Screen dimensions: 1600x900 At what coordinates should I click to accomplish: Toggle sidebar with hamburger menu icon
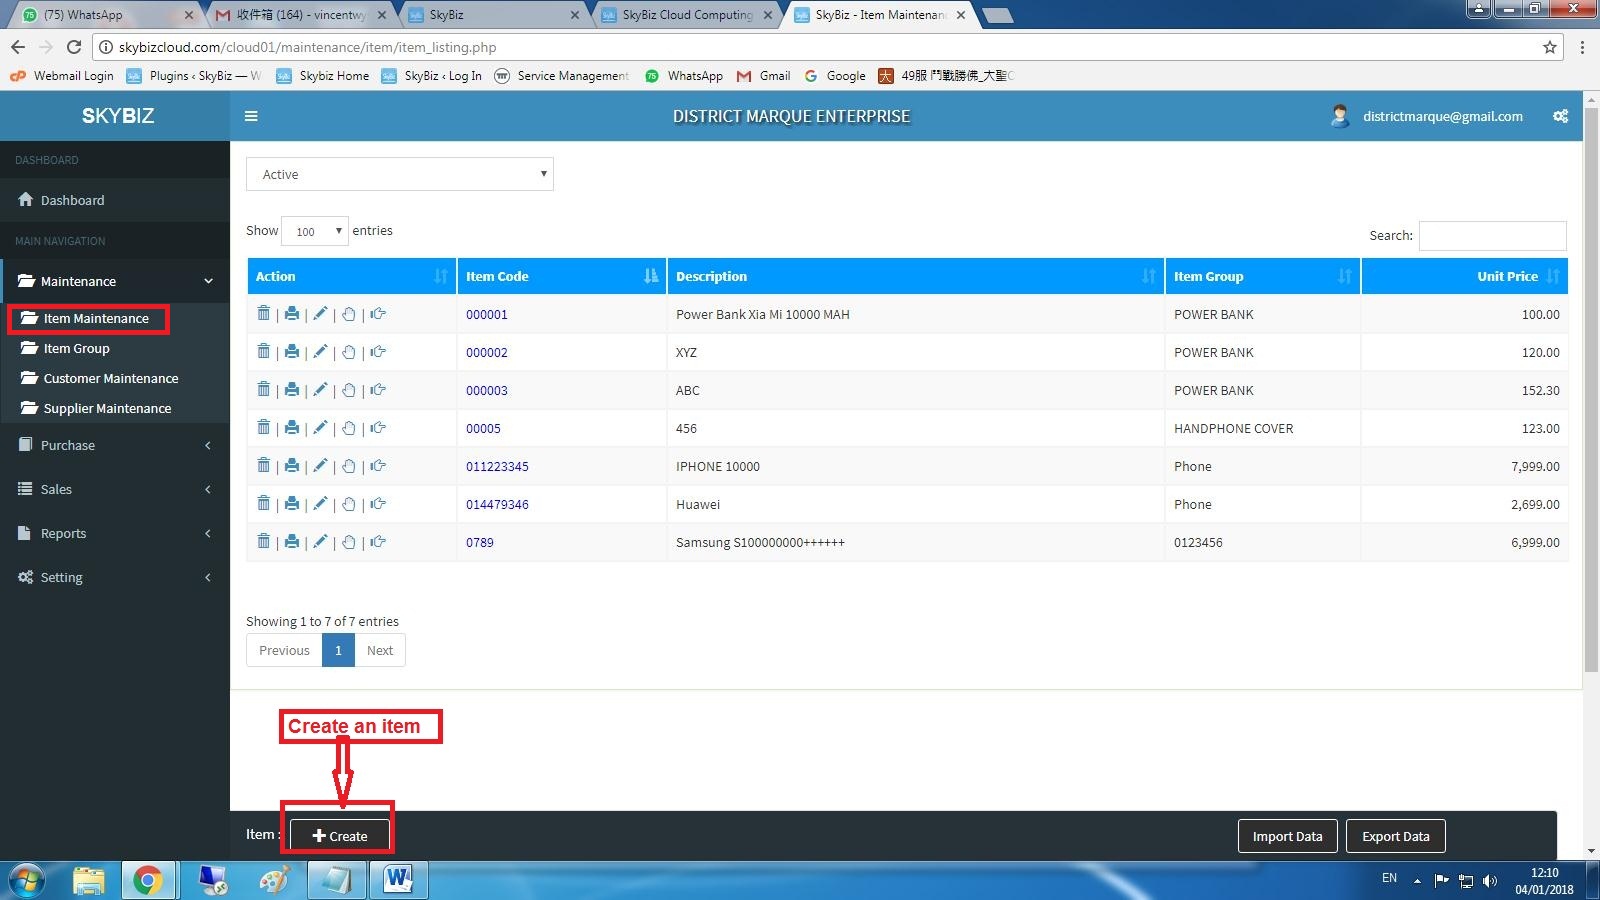(x=251, y=116)
